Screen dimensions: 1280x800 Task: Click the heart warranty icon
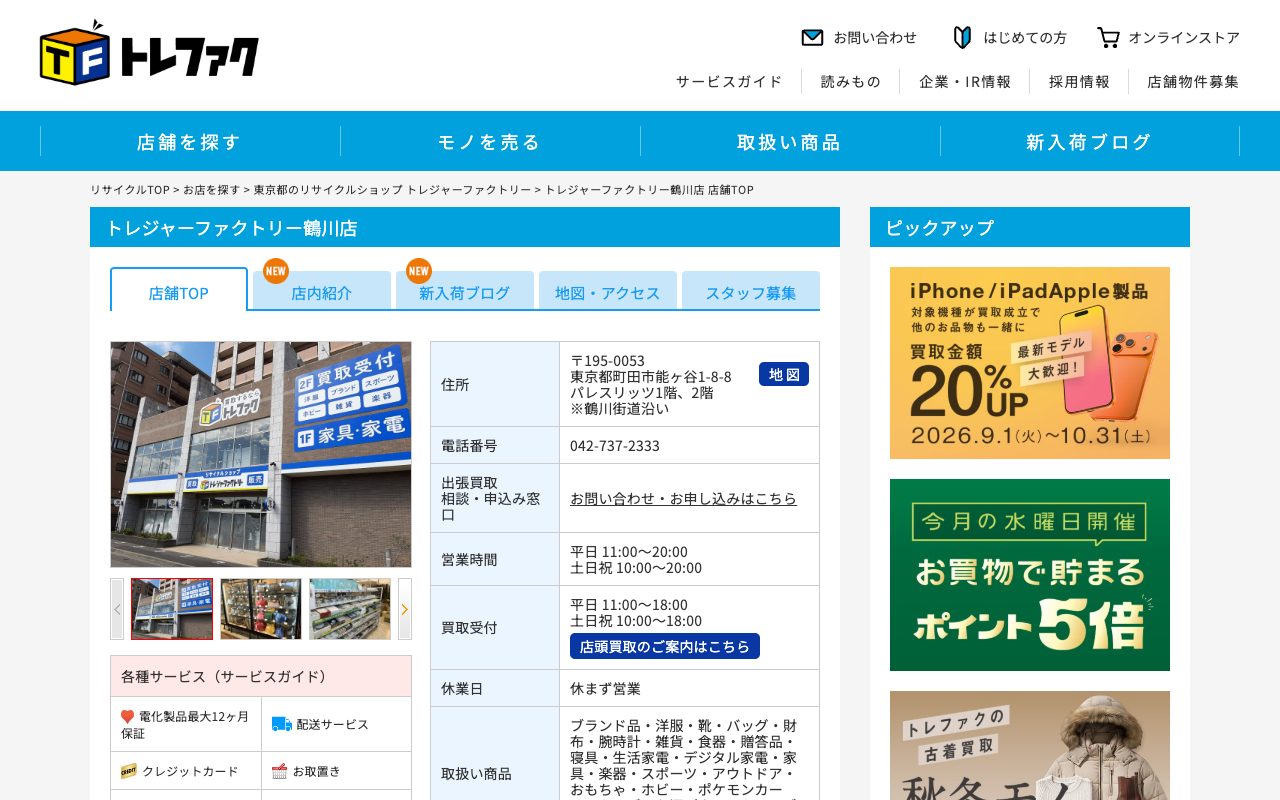[128, 716]
